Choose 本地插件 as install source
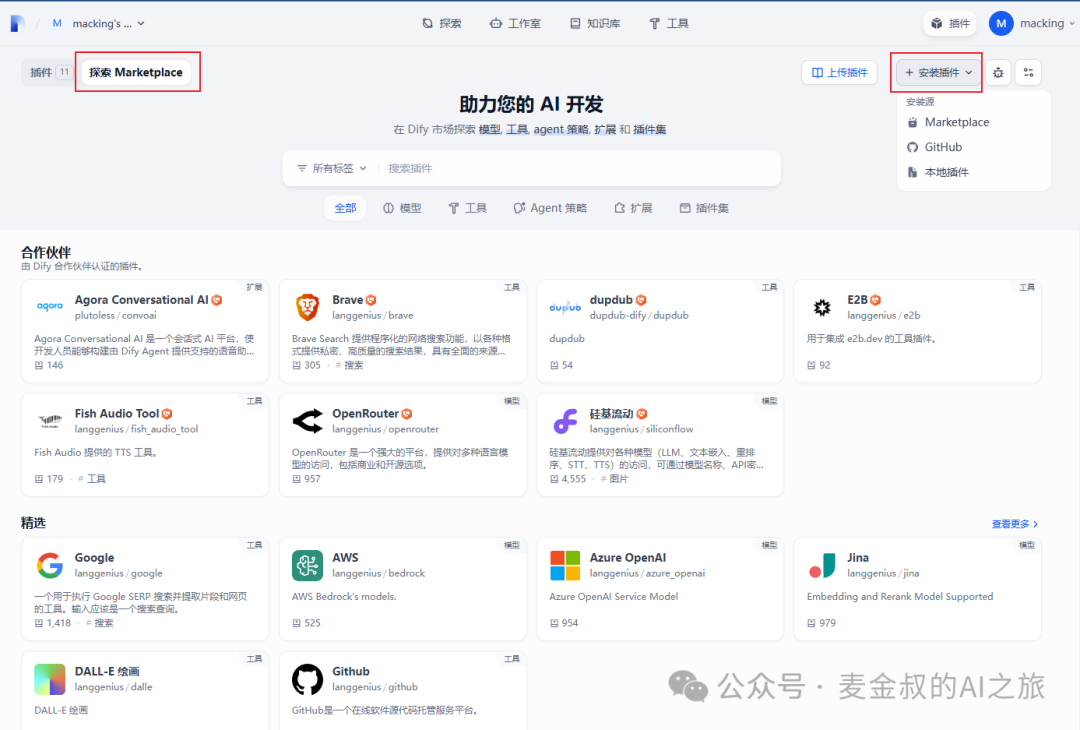Viewport: 1080px width, 730px height. point(973,172)
